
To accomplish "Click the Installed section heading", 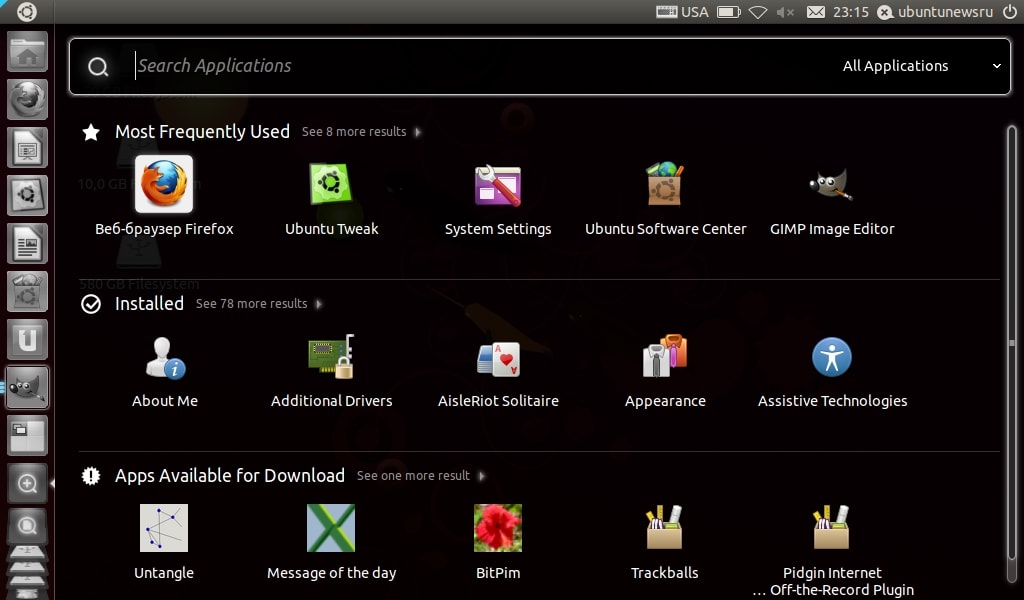I will coord(150,304).
